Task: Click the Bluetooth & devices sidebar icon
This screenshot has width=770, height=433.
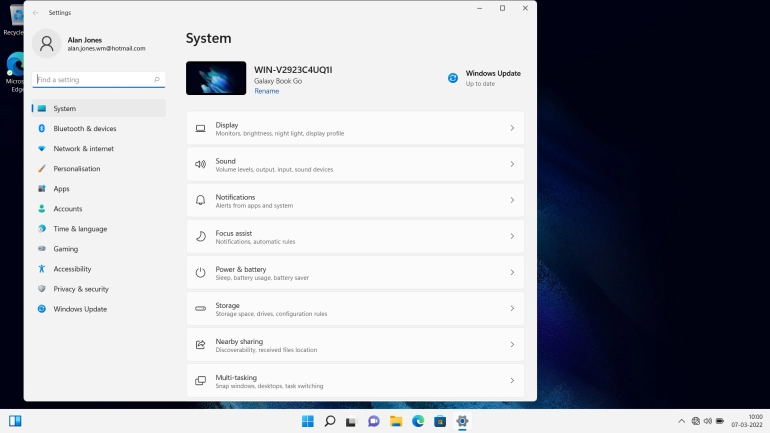Action: 42,129
